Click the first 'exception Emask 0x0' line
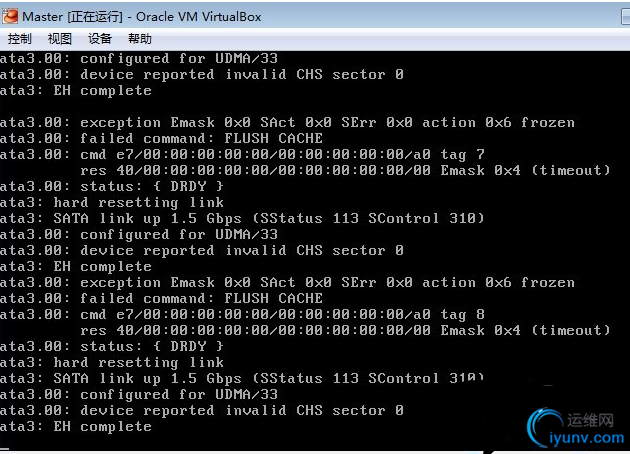This screenshot has height=454, width=630. [287, 122]
